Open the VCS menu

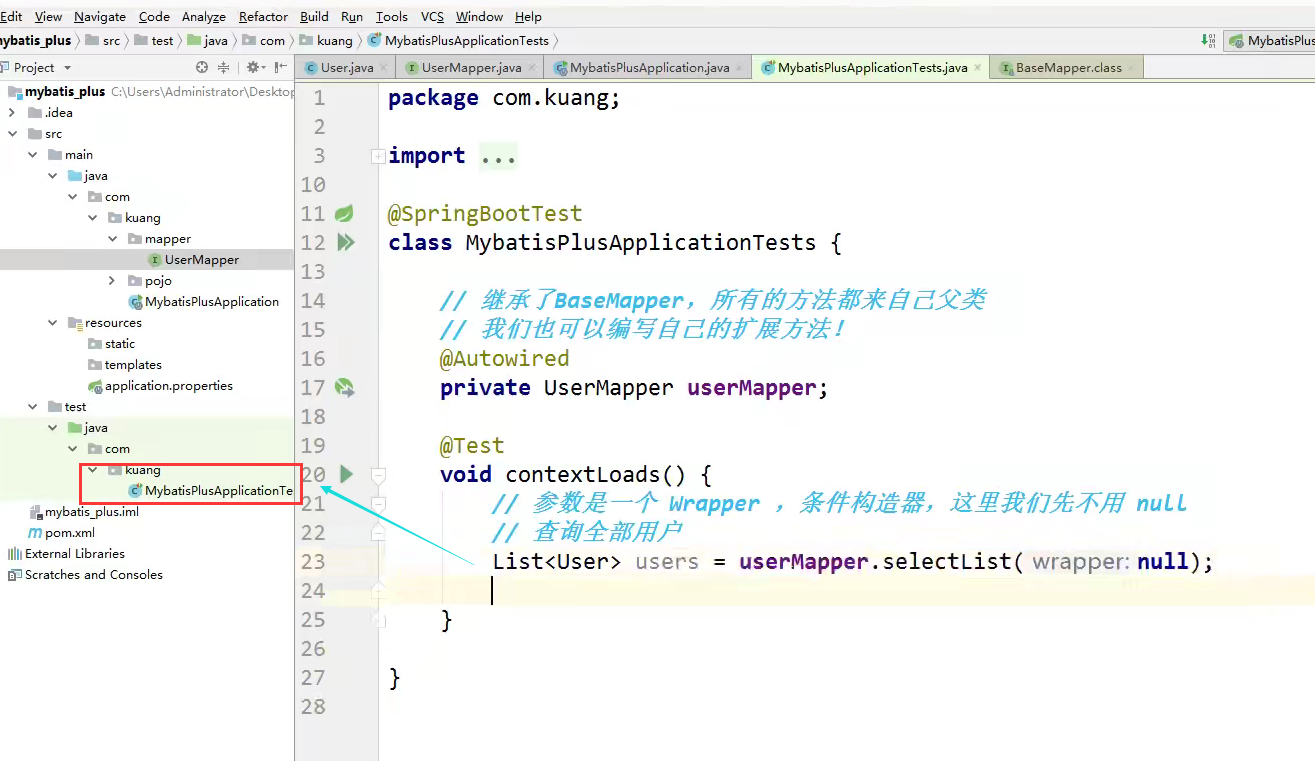(432, 16)
